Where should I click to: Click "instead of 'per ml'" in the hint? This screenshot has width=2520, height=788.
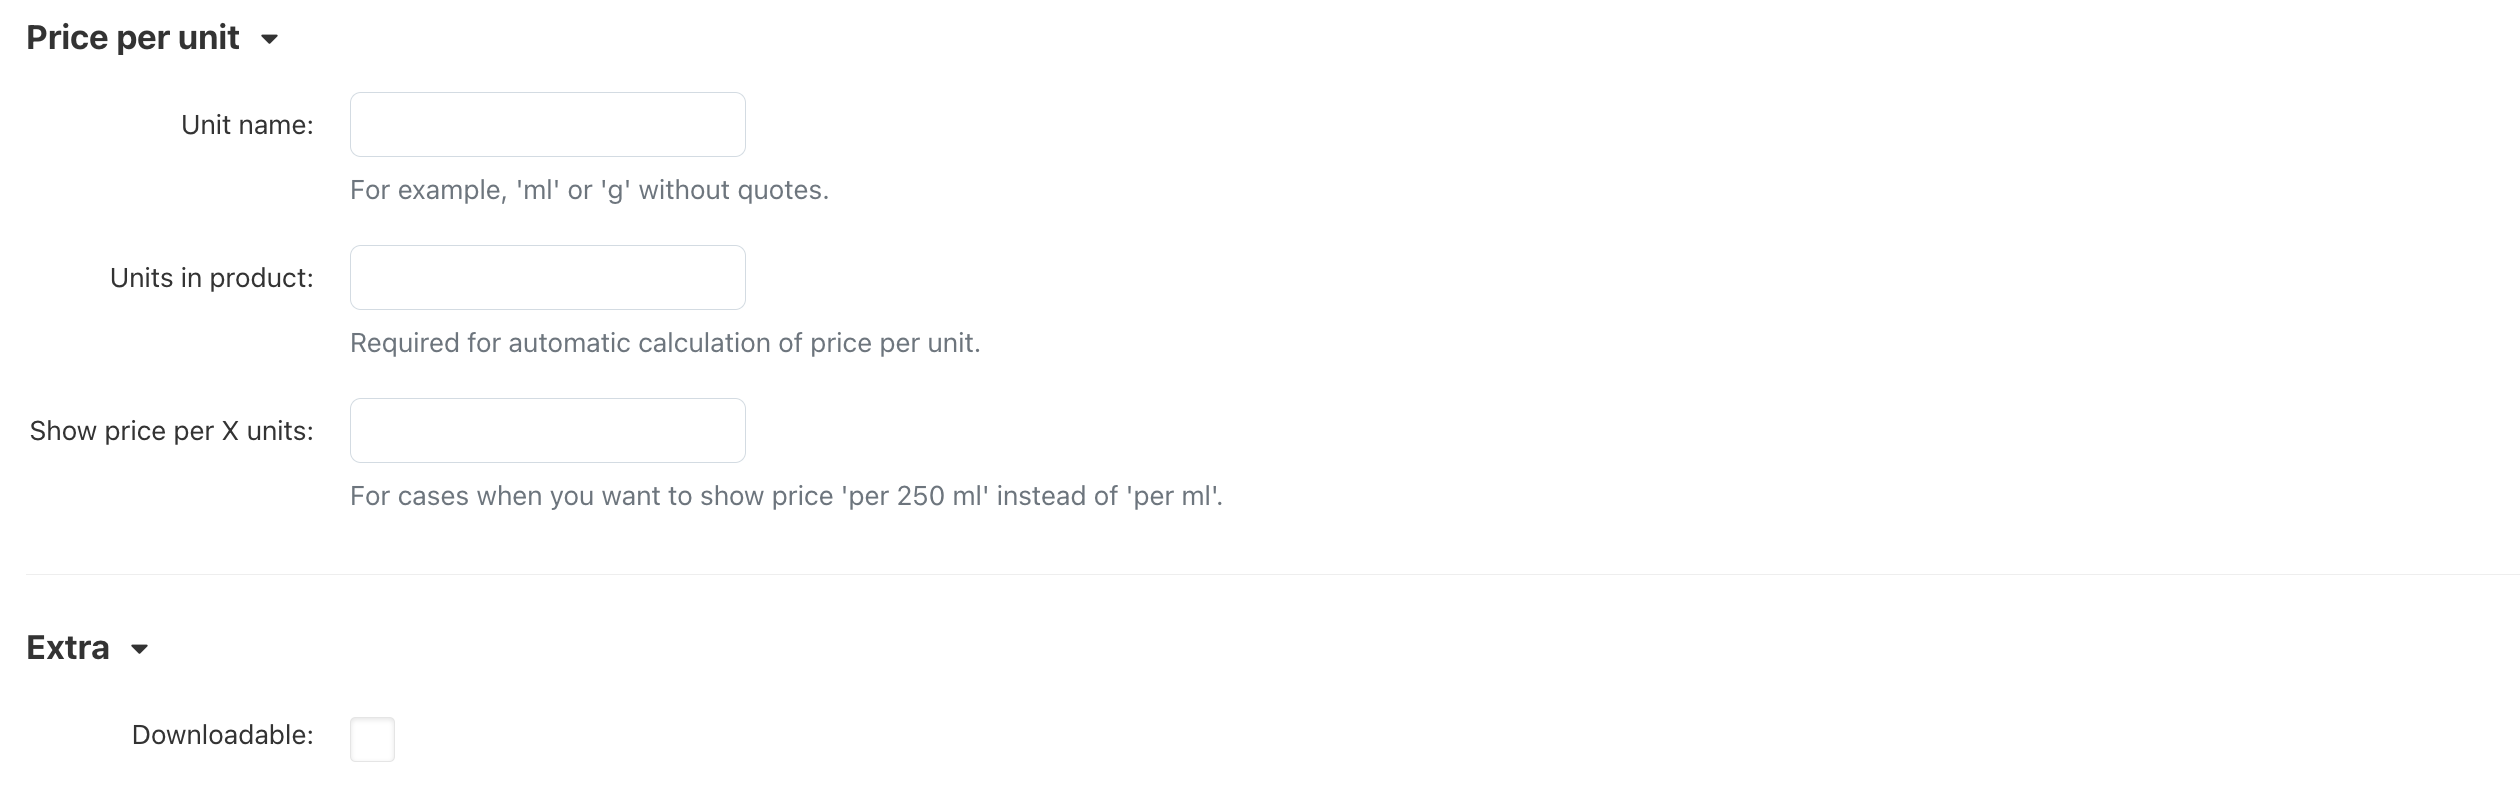pyautogui.click(x=1108, y=496)
